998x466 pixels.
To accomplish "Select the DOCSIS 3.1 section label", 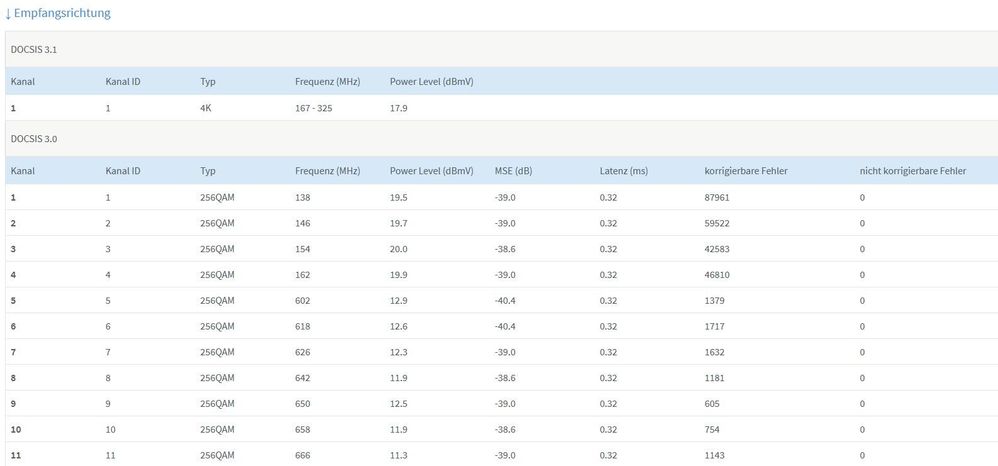I will pyautogui.click(x=34, y=50).
